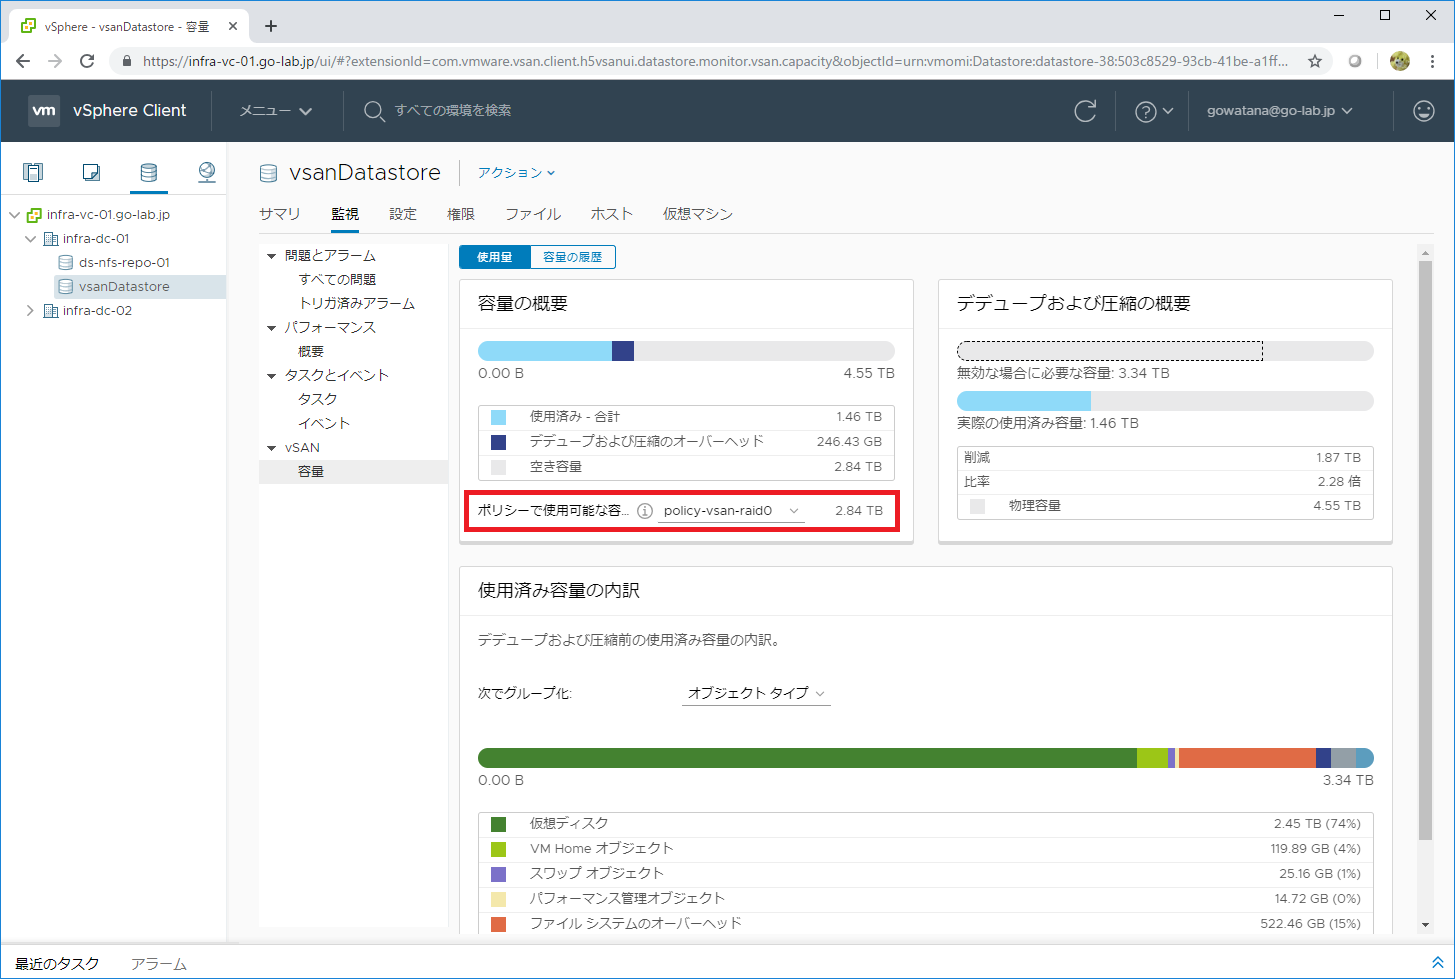Select the Storage inventory icon

(x=148, y=173)
